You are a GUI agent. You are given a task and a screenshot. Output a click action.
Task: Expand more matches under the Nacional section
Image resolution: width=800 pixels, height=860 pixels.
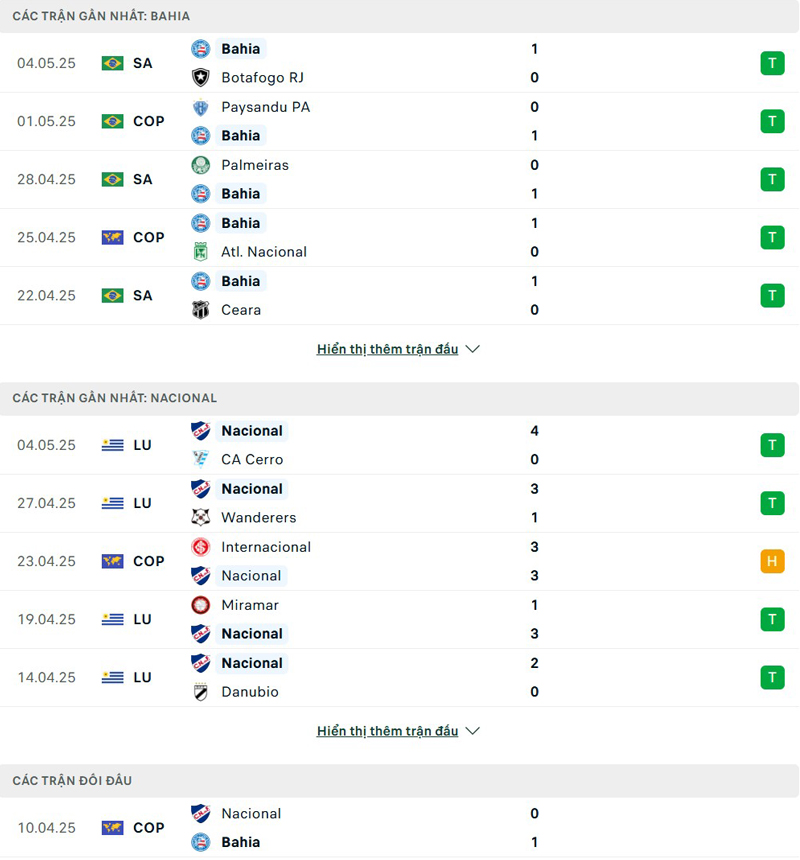coord(388,731)
